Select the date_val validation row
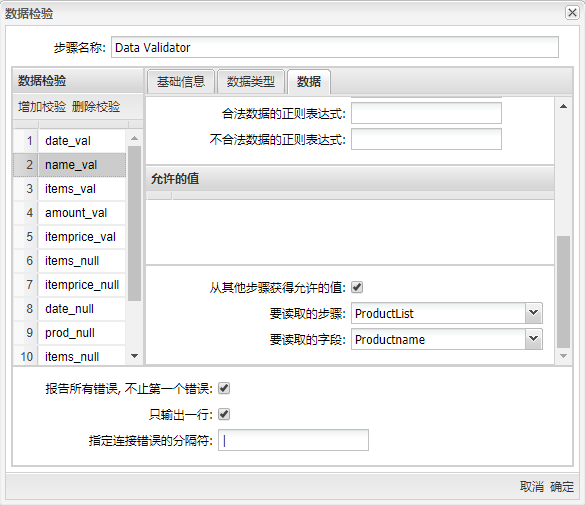 (x=70, y=141)
